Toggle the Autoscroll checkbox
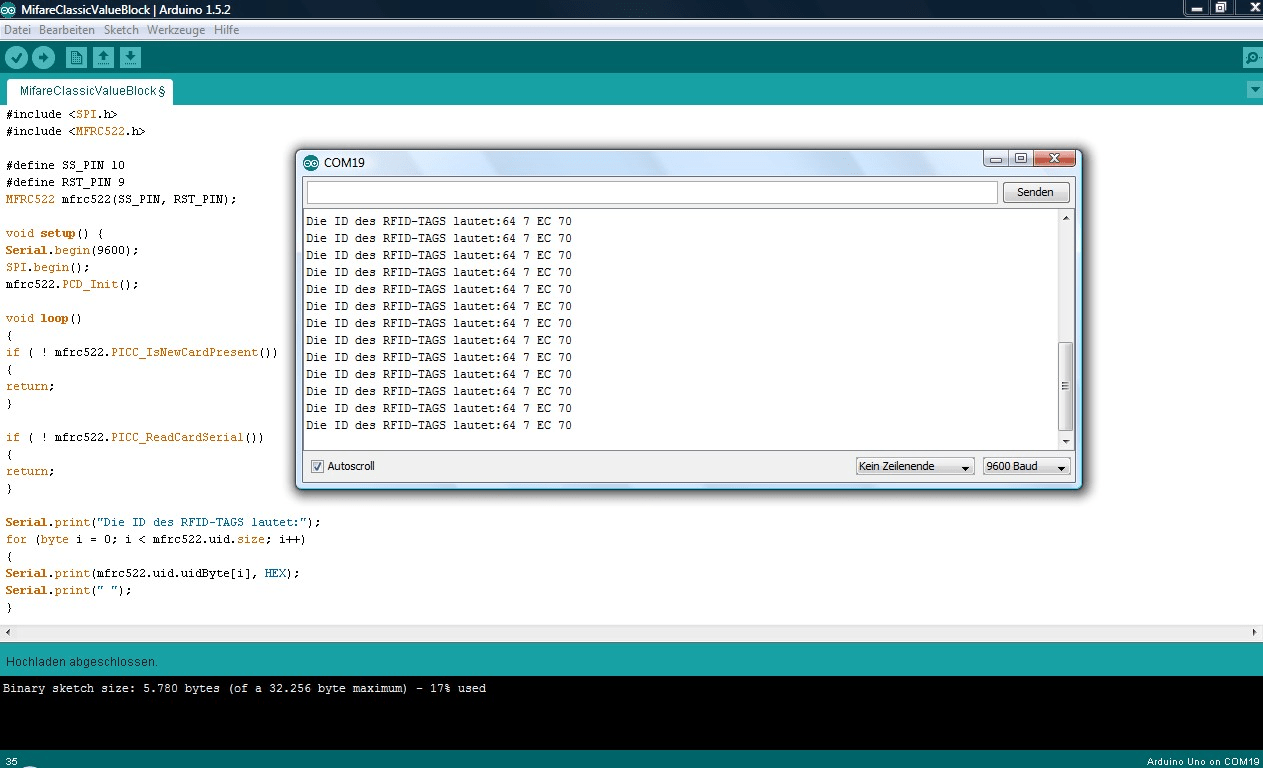Screen dimensions: 1263x768 pyautogui.click(x=318, y=466)
